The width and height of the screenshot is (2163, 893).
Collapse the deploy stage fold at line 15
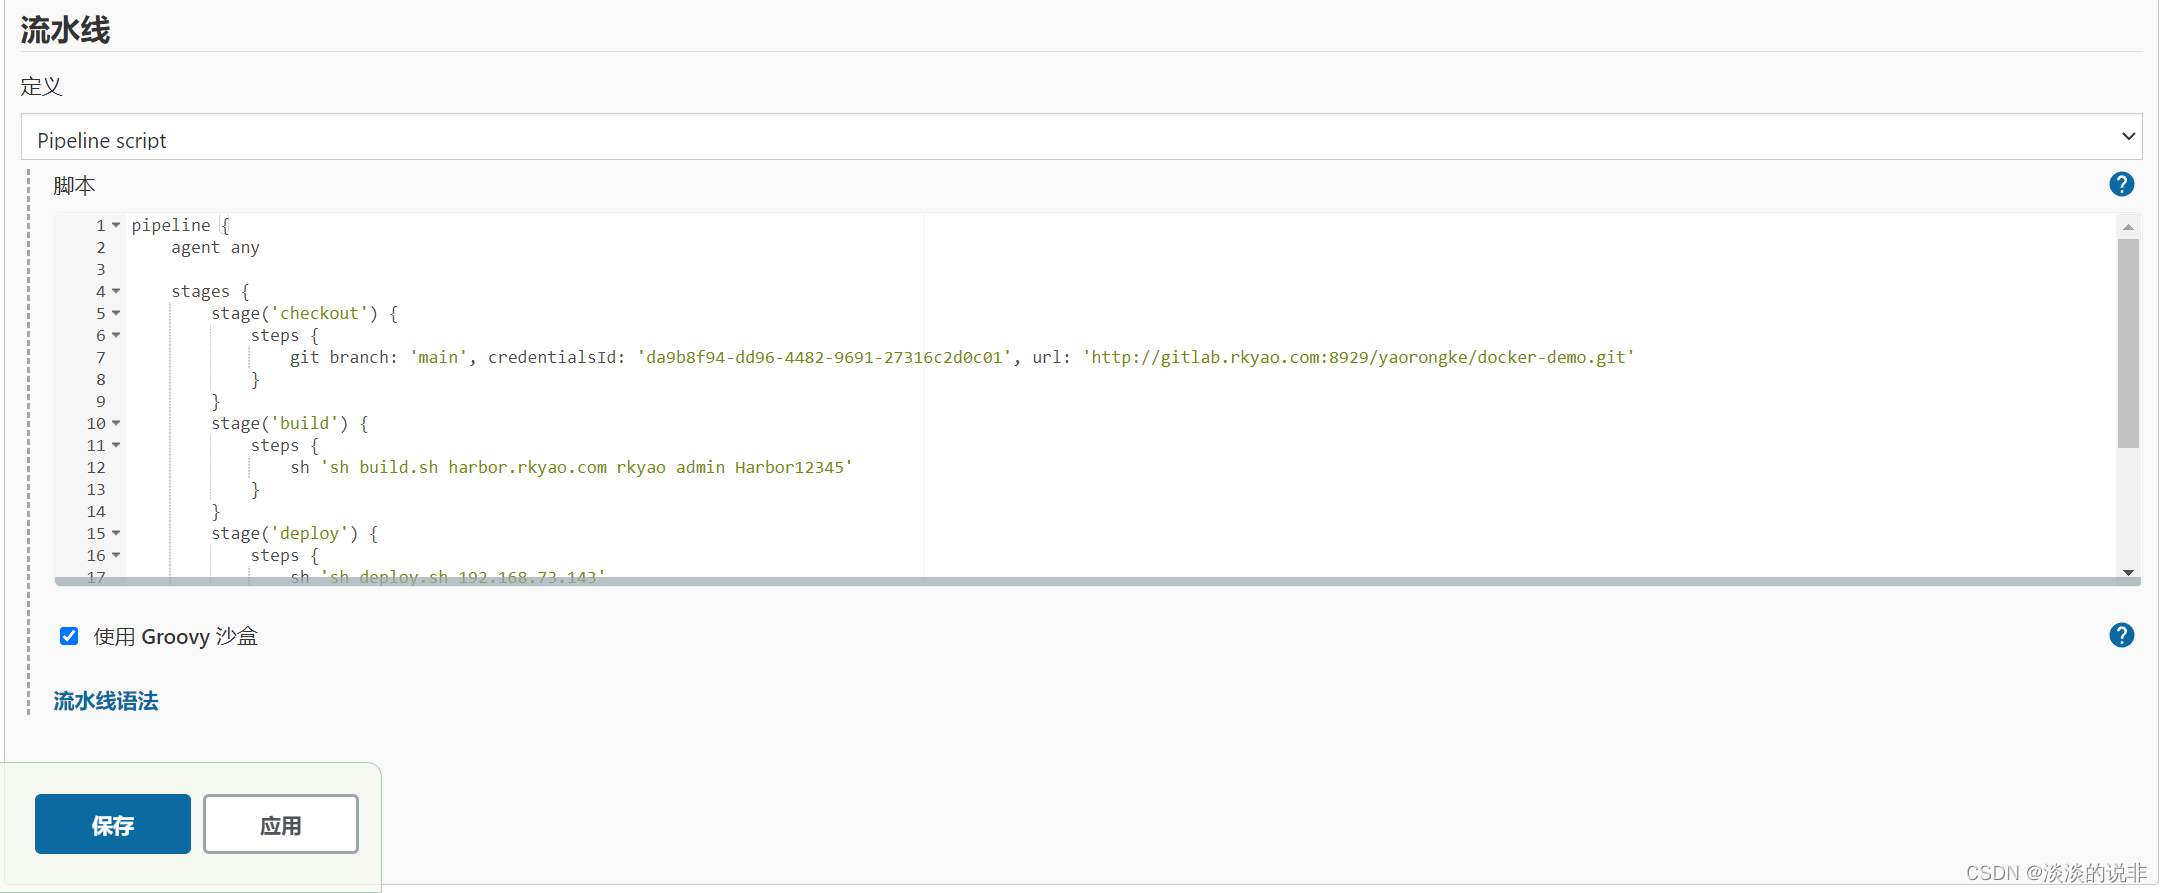click(x=116, y=533)
